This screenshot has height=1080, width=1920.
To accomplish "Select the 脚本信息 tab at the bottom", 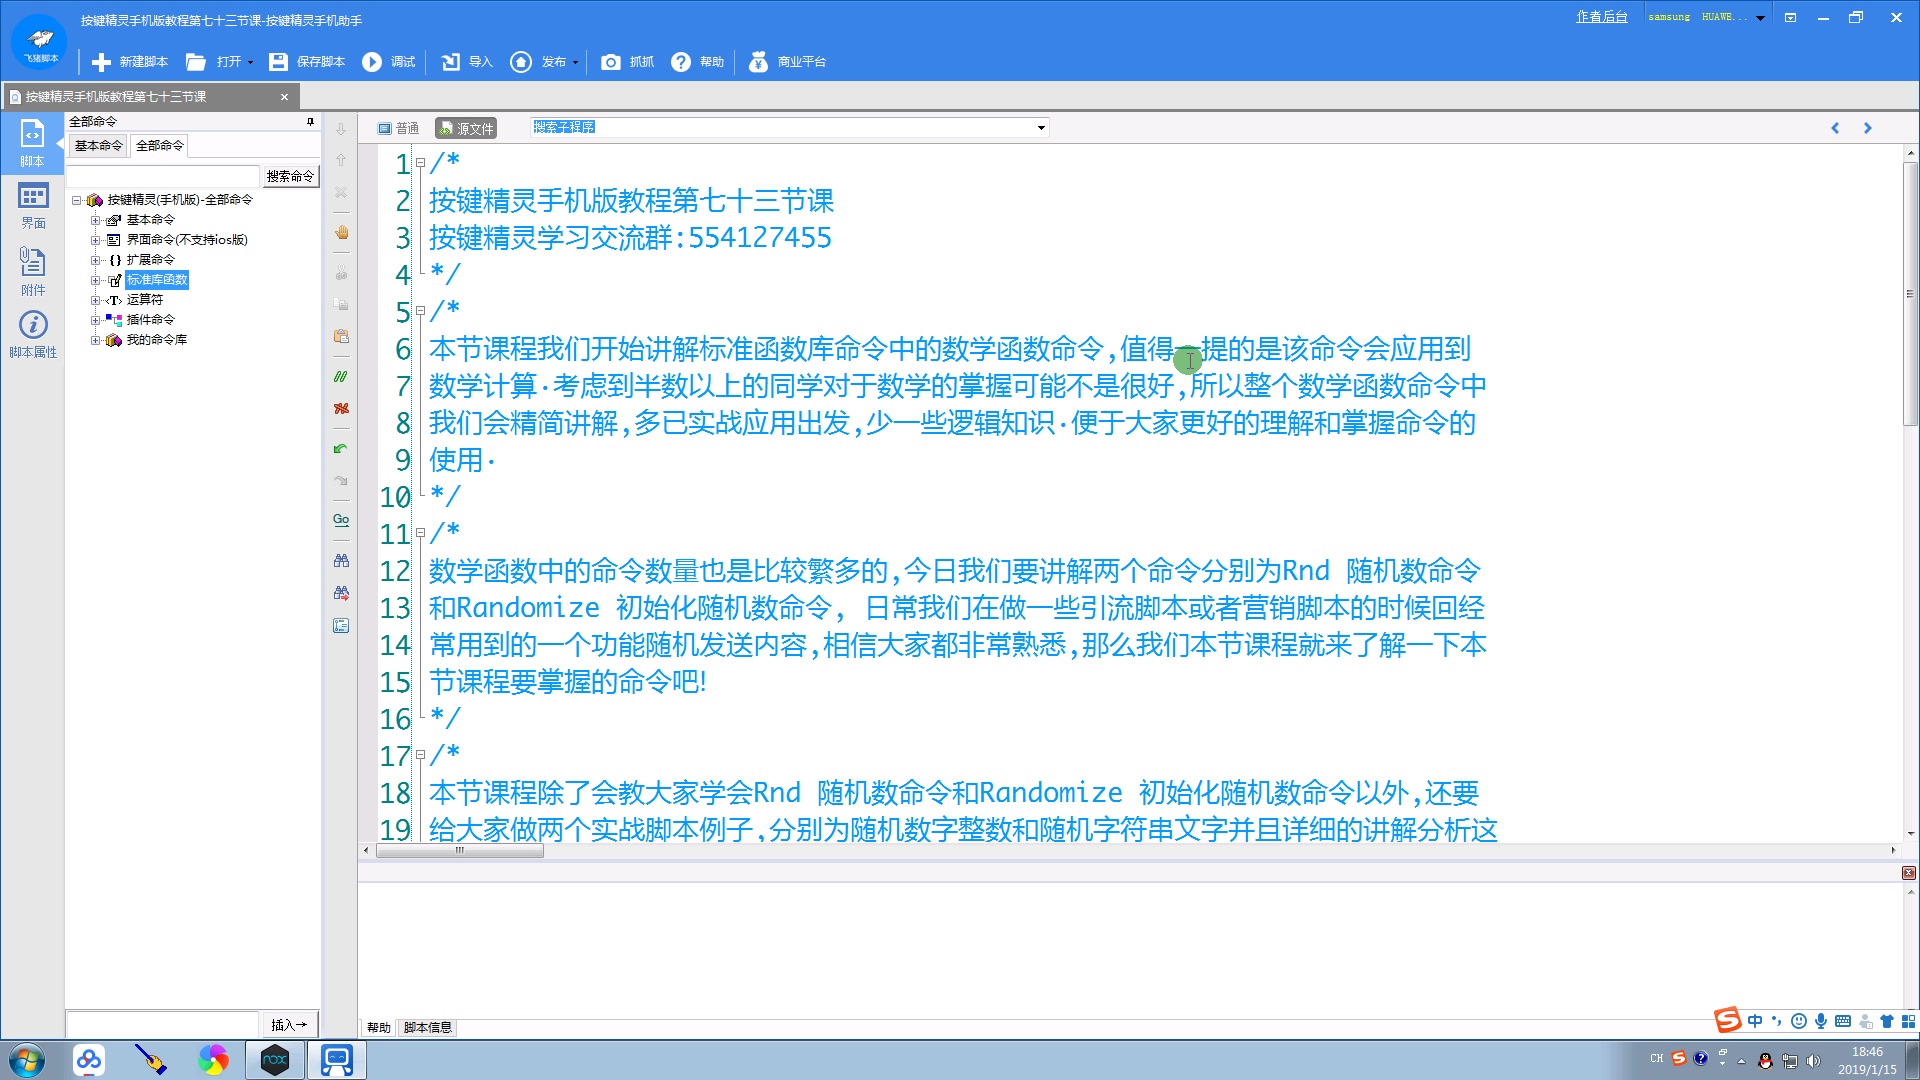I will (427, 1027).
